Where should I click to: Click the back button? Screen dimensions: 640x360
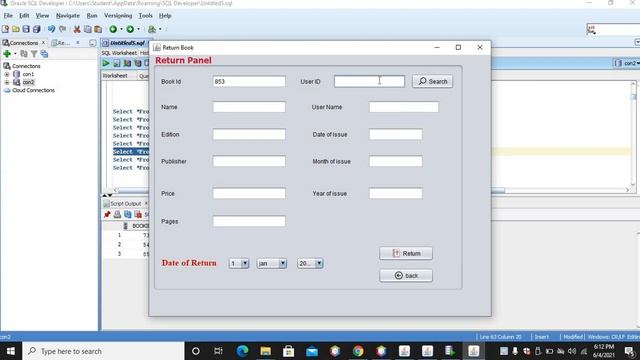tap(406, 276)
